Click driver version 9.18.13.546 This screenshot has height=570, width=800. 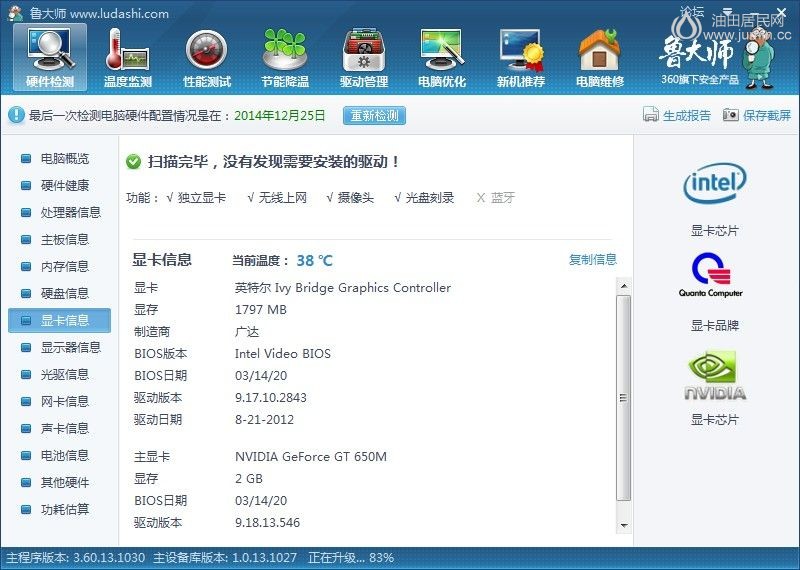(267, 523)
